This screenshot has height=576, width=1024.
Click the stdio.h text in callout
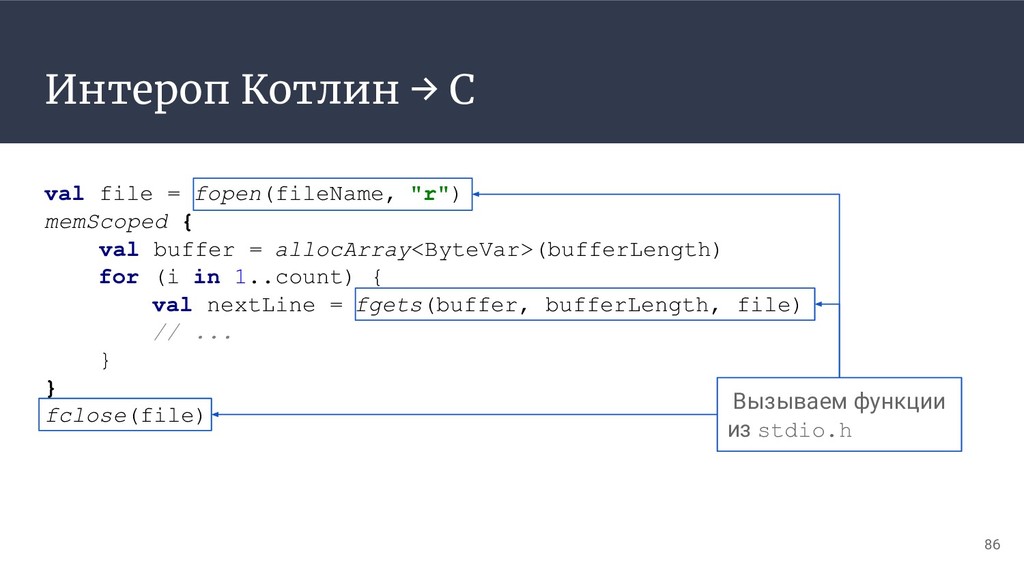pyautogui.click(x=805, y=430)
